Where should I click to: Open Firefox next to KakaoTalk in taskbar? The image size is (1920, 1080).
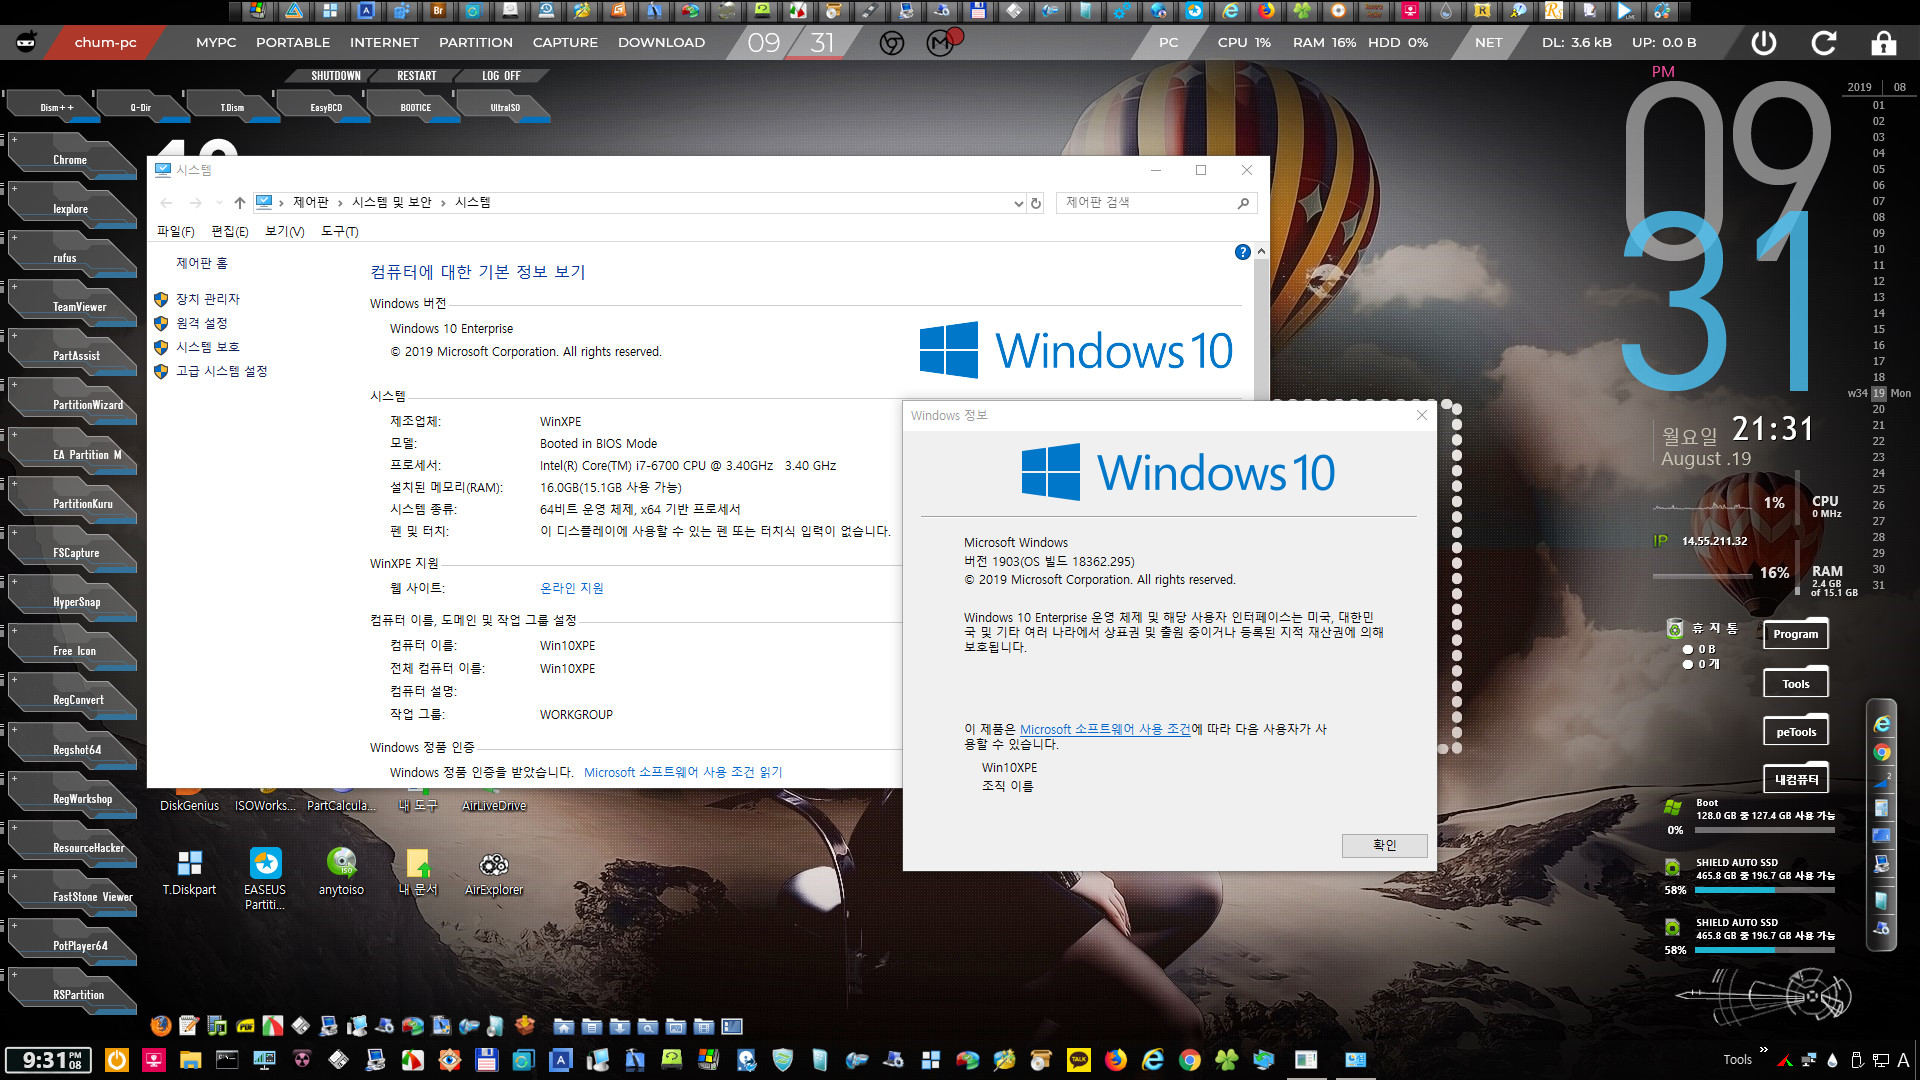click(x=1116, y=1060)
